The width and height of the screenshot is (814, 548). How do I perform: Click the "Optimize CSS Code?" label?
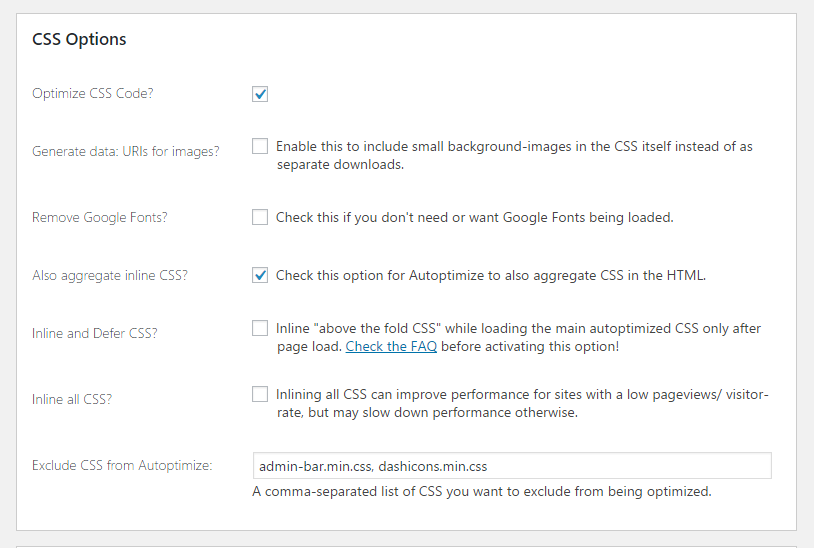click(x=93, y=94)
